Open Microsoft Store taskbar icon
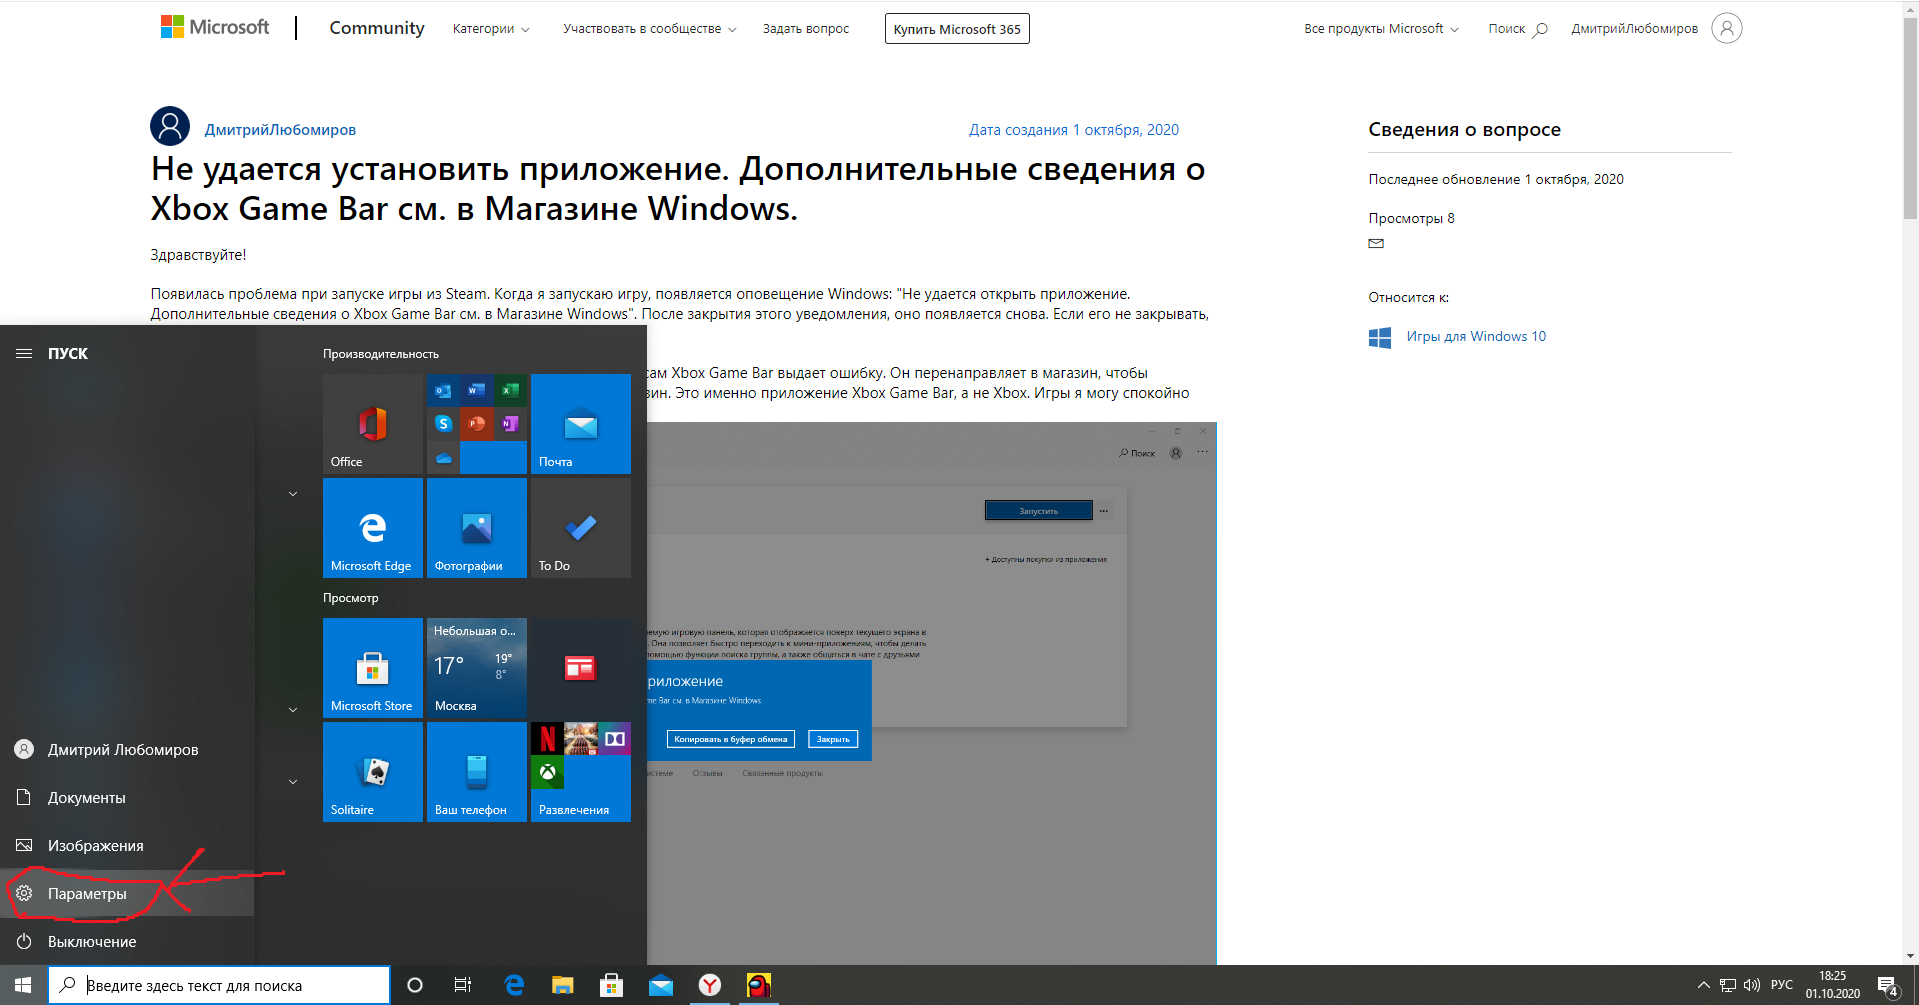The image size is (1919, 1005). 611,985
